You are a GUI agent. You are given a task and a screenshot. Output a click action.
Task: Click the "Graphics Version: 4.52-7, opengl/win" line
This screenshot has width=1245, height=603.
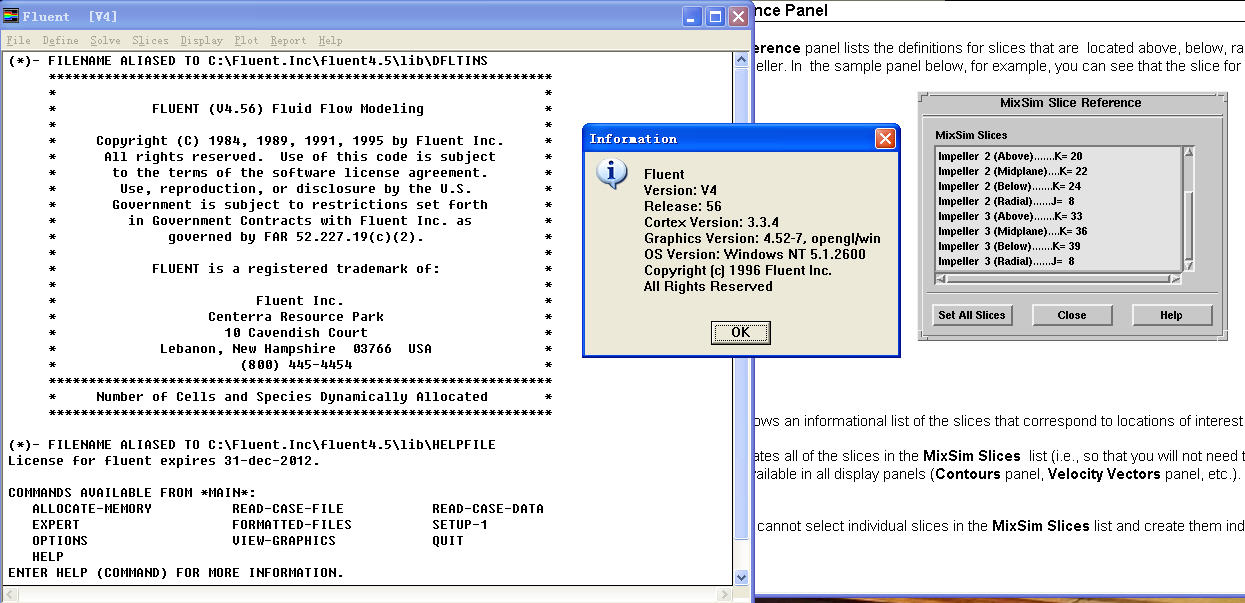coord(762,239)
